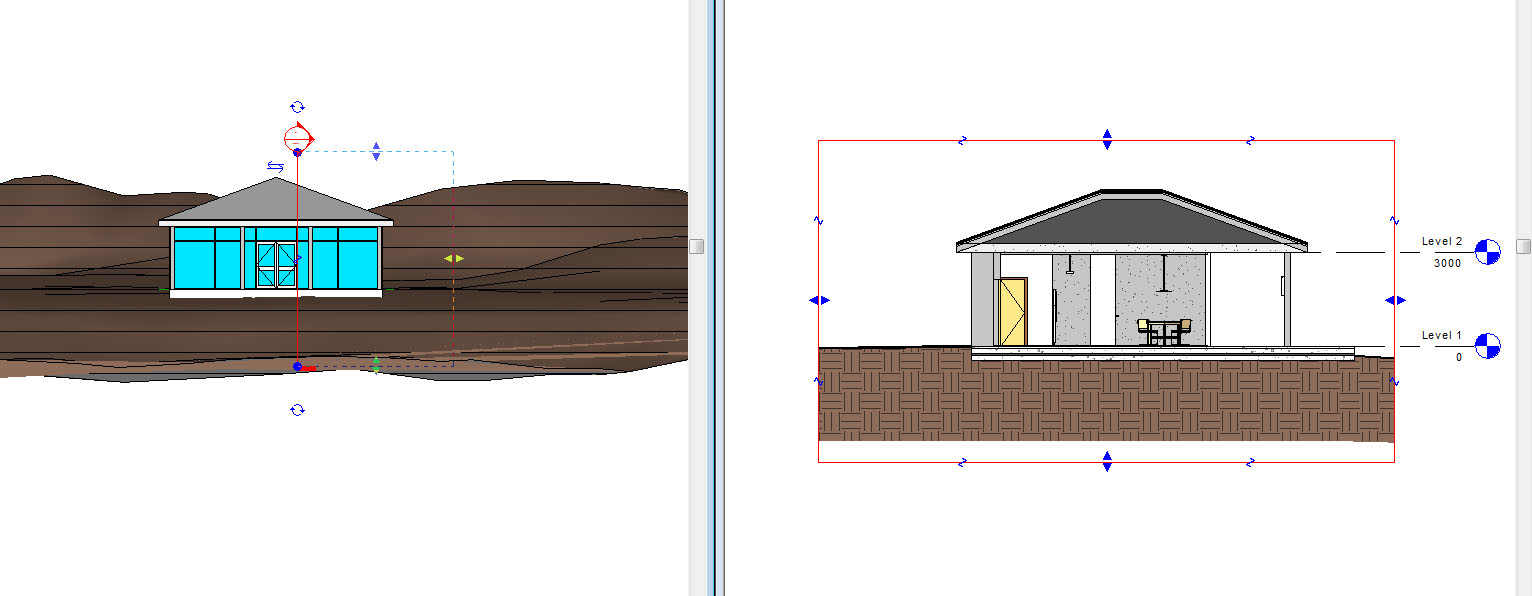Click the left view's vertical scrollbar thumb

[x=697, y=246]
